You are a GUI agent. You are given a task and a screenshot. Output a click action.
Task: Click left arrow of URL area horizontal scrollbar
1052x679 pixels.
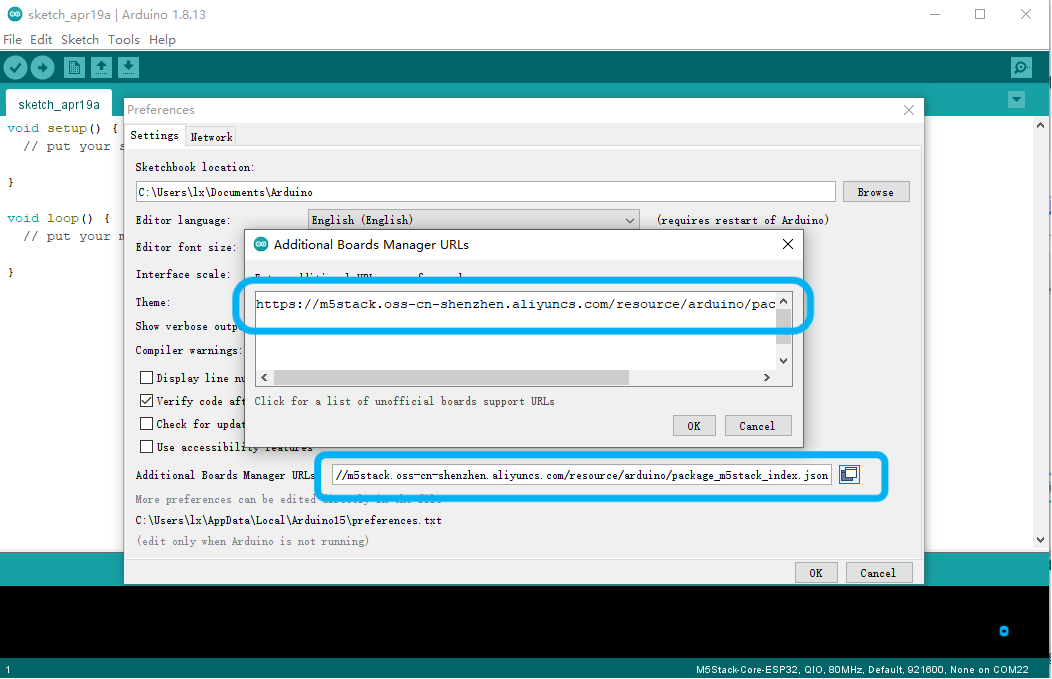(264, 378)
